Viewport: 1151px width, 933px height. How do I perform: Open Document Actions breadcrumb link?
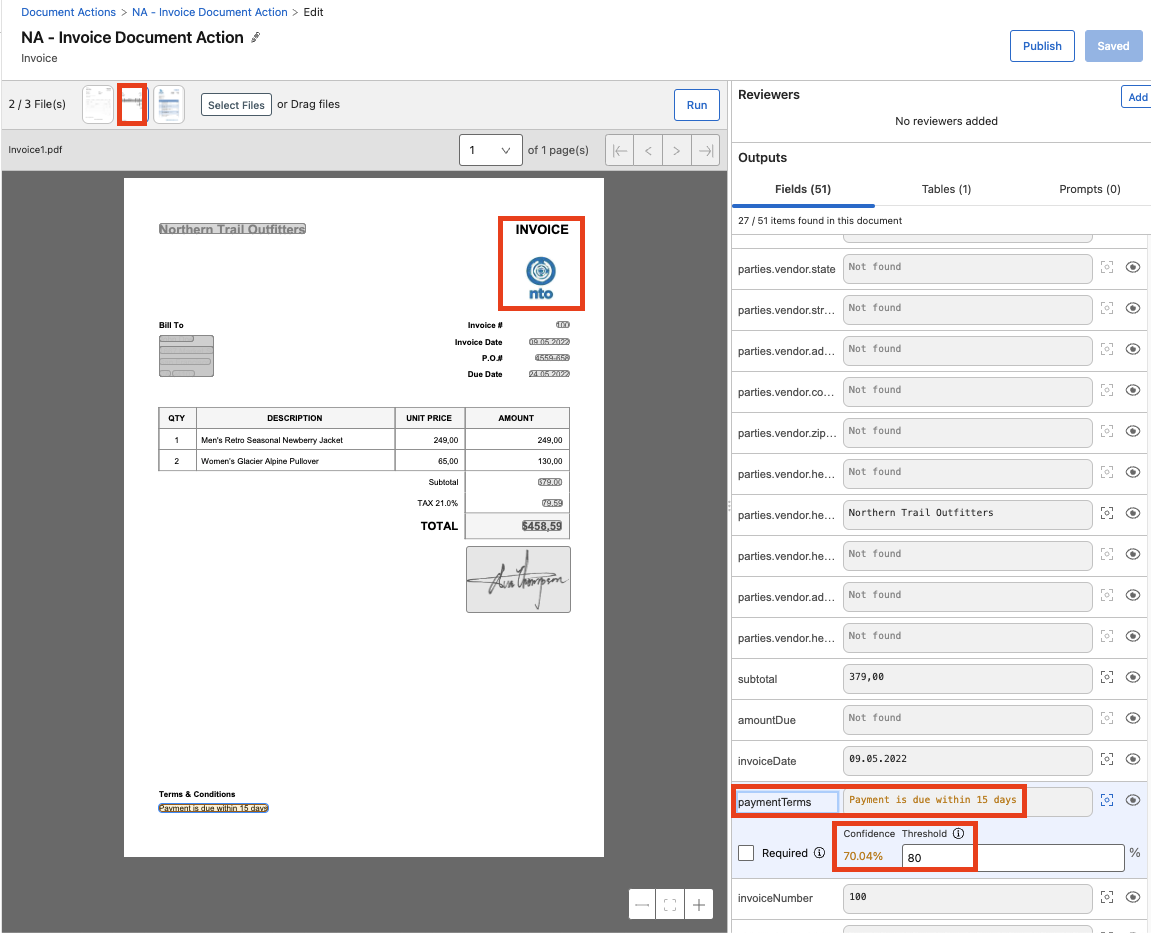[68, 12]
